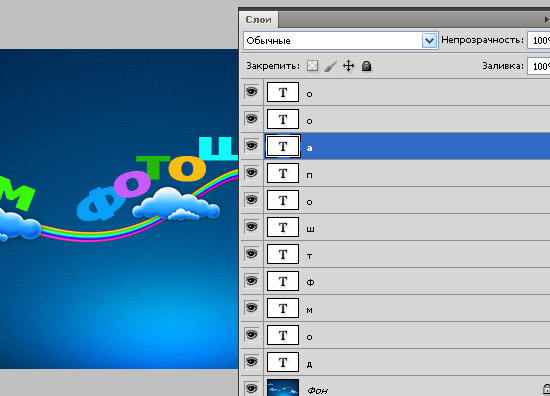Enable lock position cross-arrows icon

coord(348,66)
